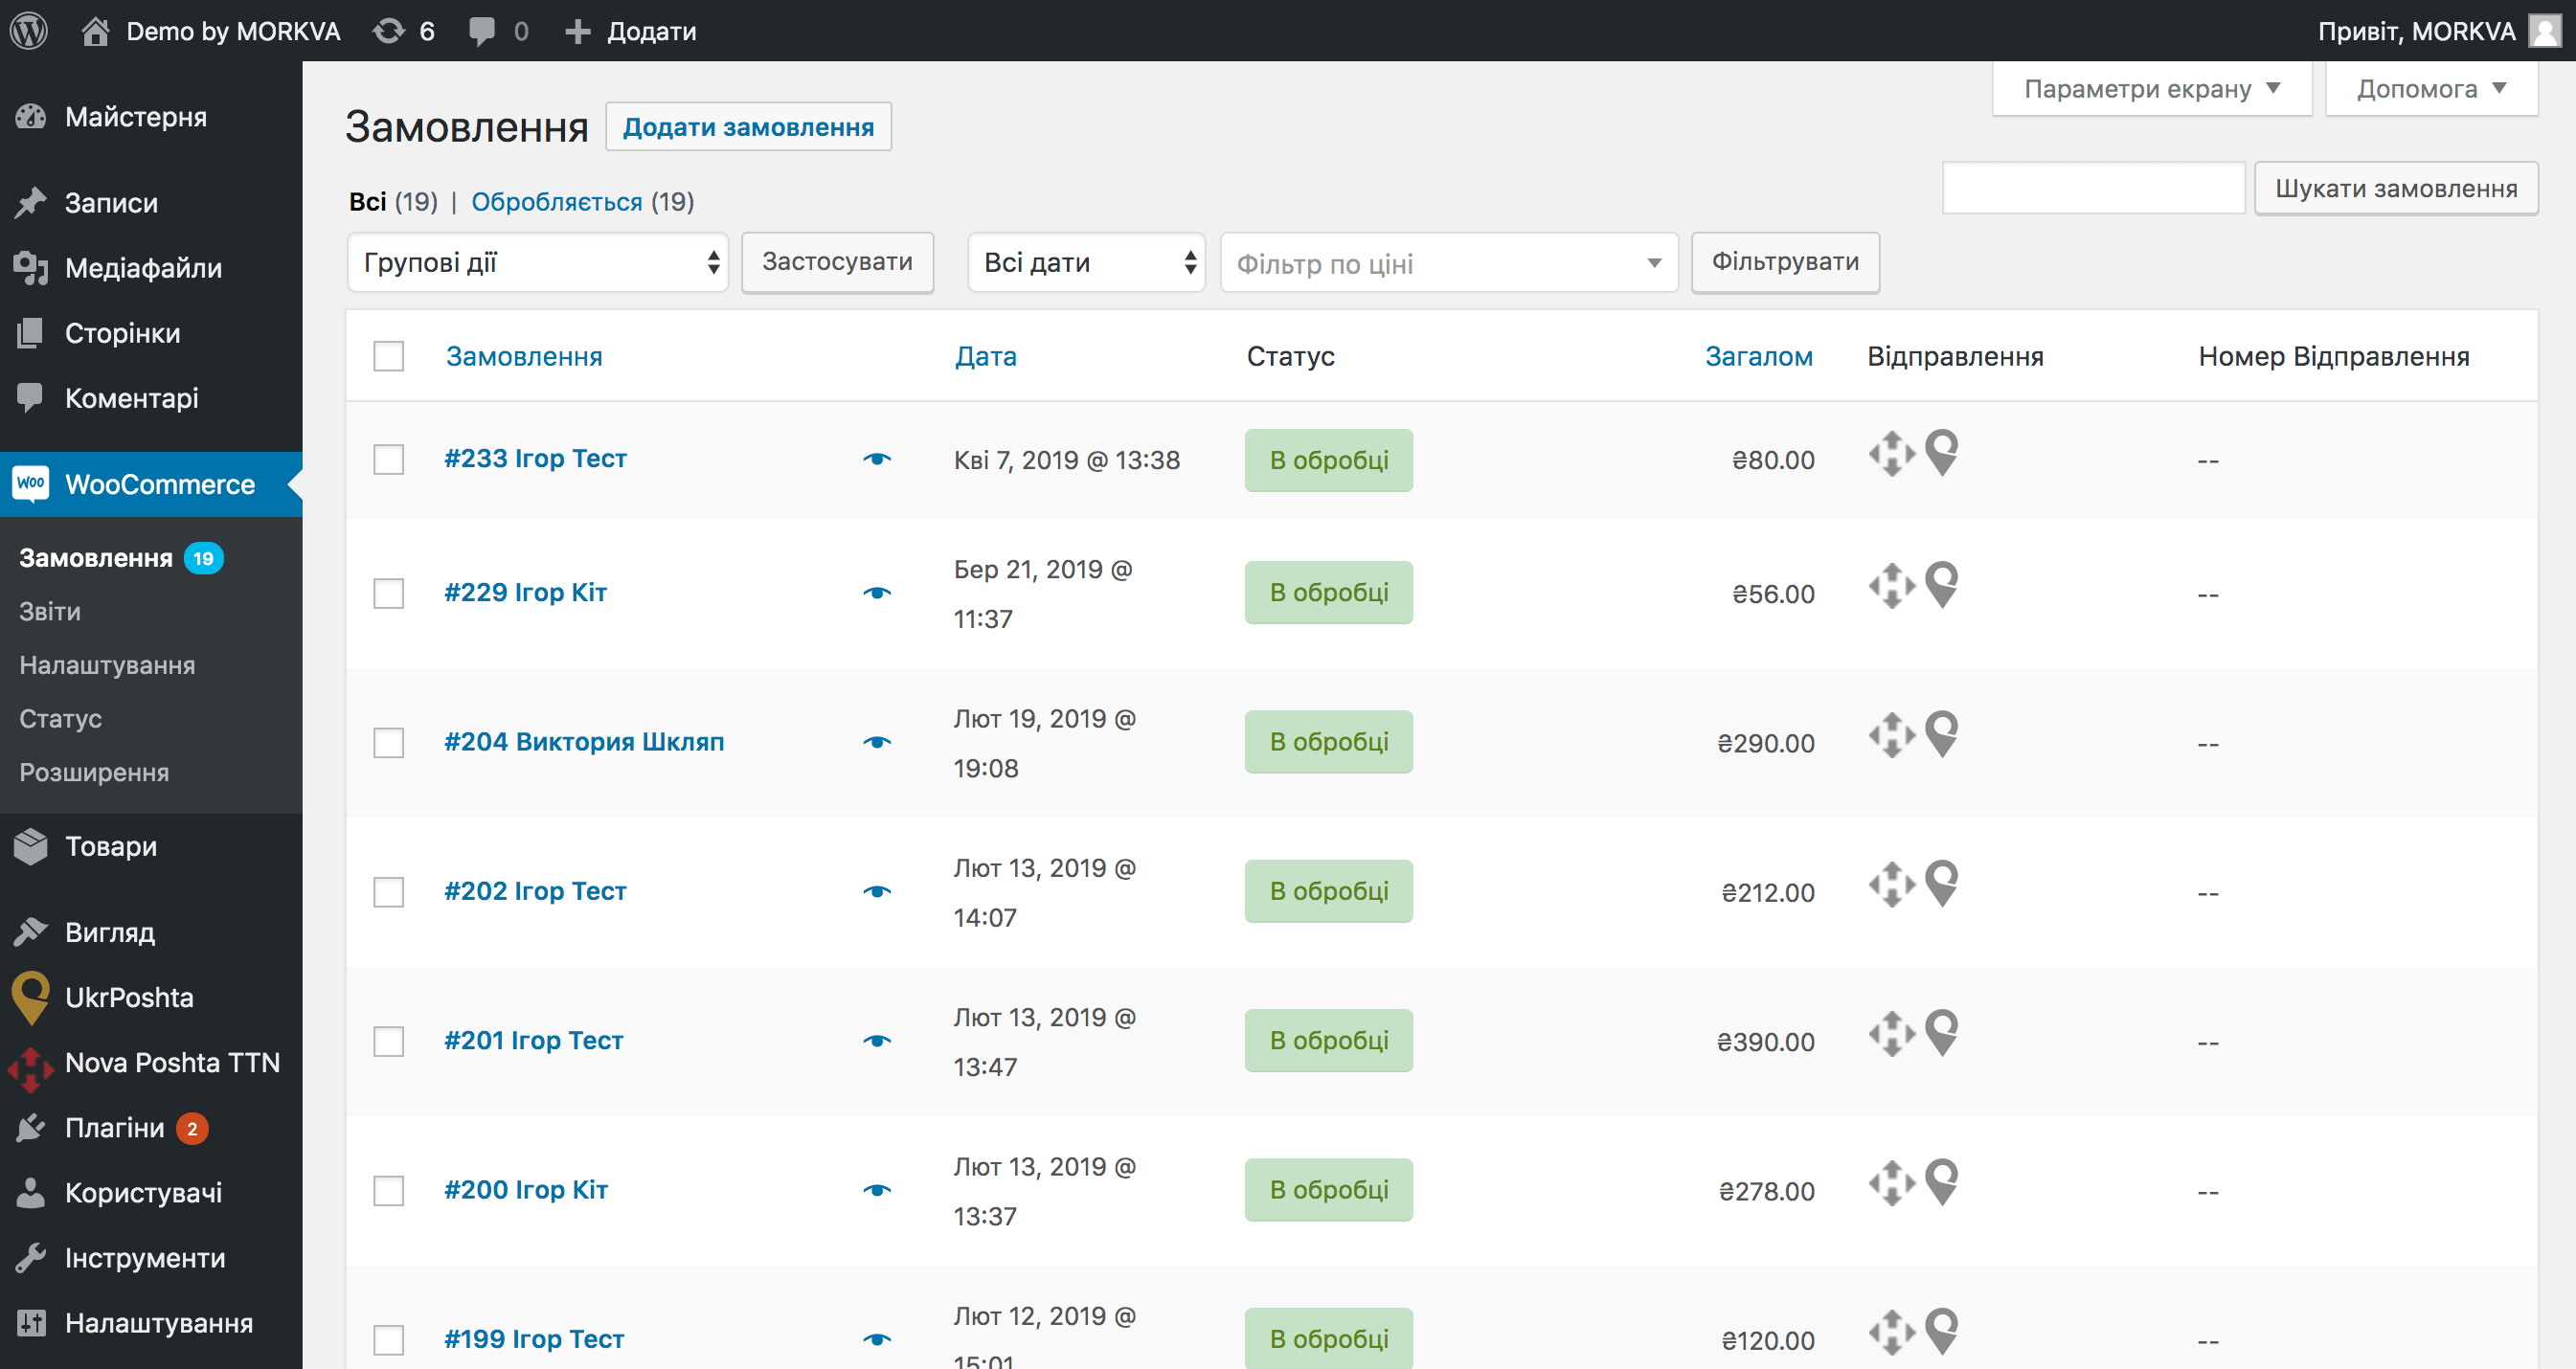The height and width of the screenshot is (1369, 2576).
Task: Open order #204 Виктория Шкляп
Action: pos(584,742)
